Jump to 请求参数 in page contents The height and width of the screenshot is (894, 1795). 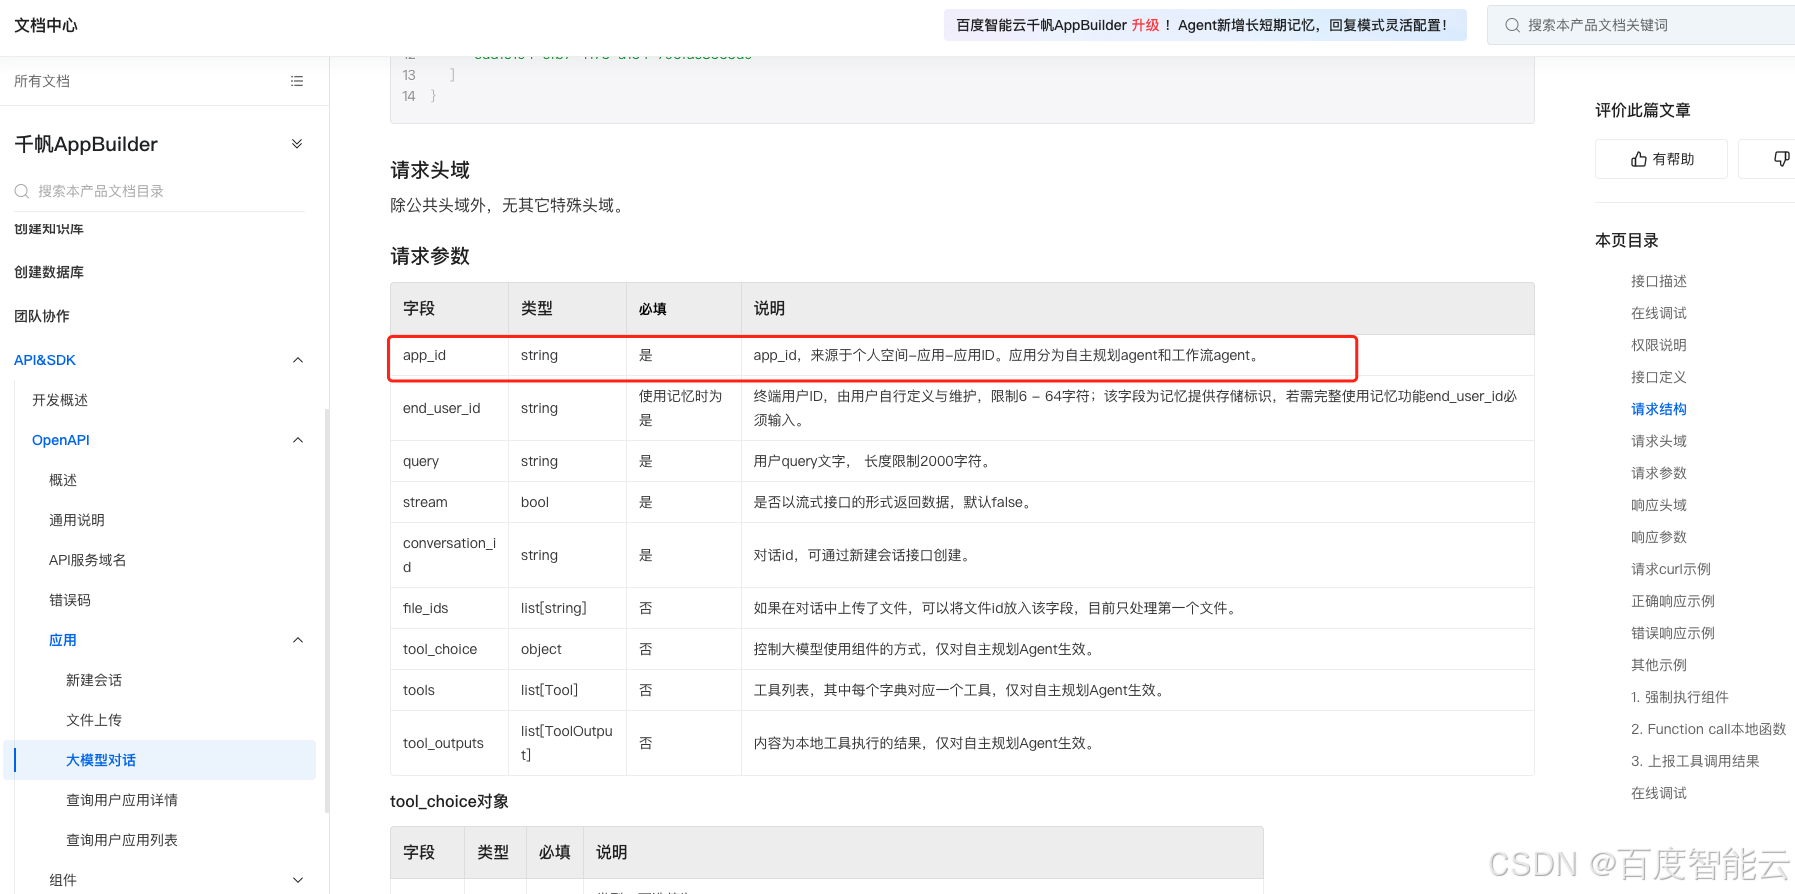click(1659, 473)
